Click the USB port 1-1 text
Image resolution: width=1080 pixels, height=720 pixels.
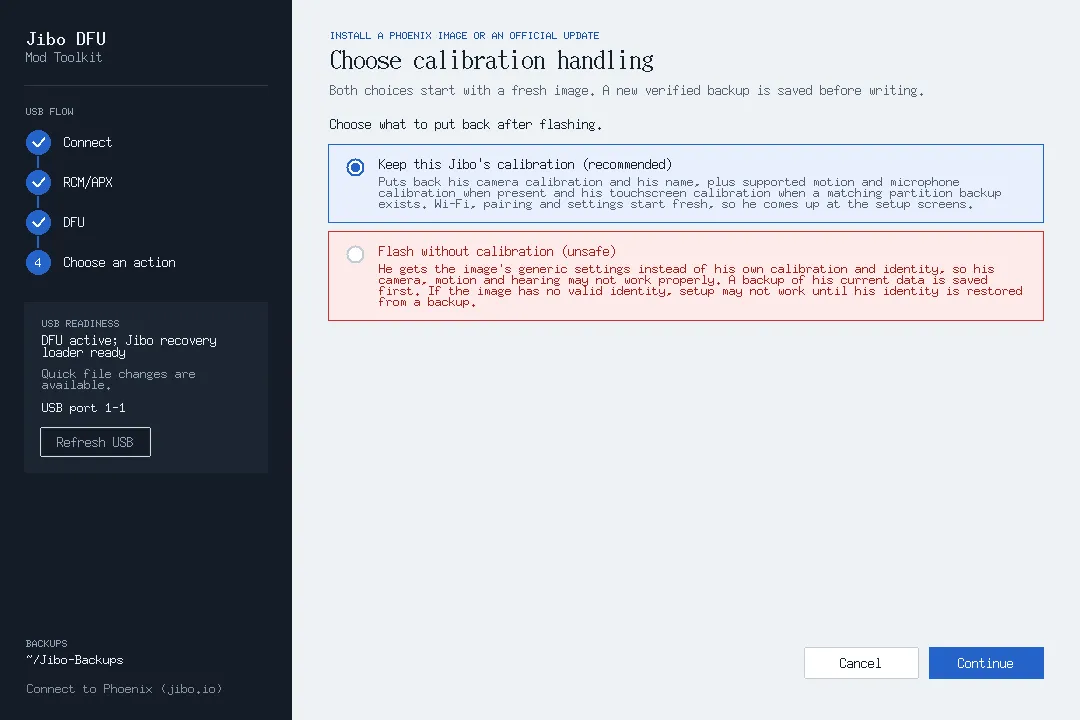tap(83, 408)
